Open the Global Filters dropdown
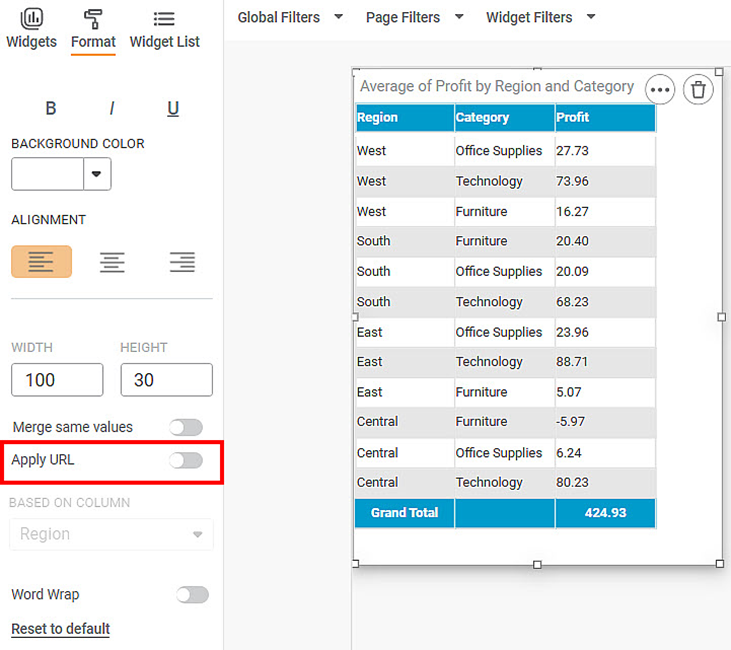 point(290,17)
